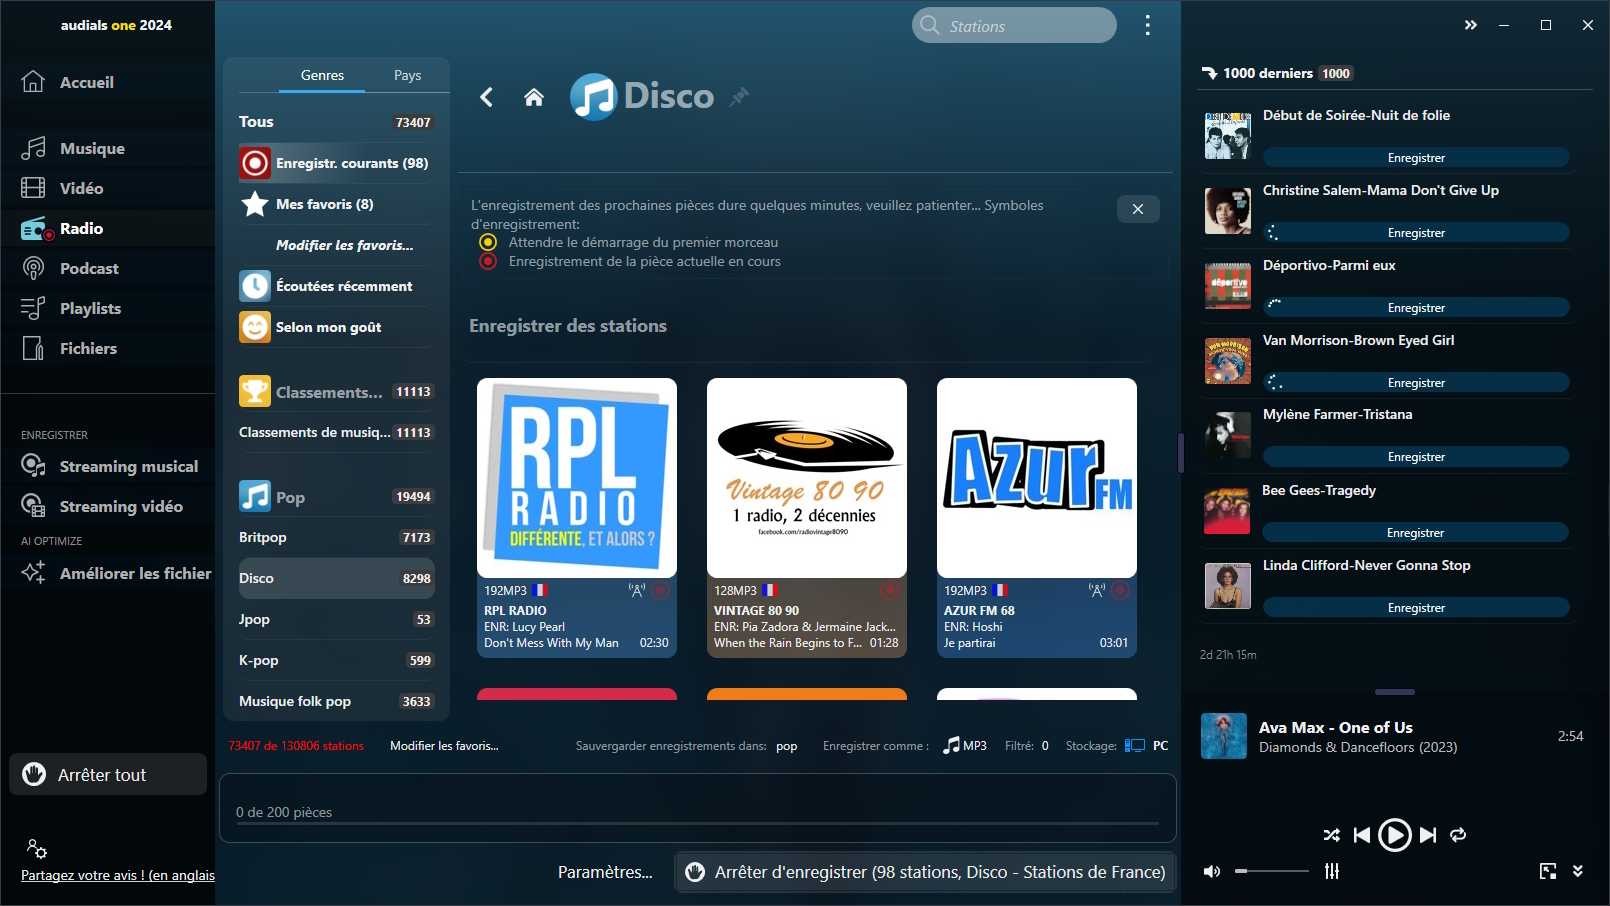Adjust the player volume slider
This screenshot has height=906, width=1610.
(1272, 871)
